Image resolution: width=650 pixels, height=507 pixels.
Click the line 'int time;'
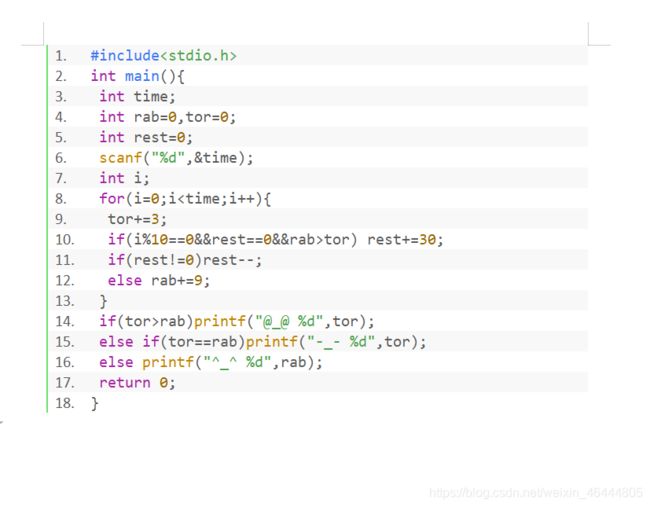click(x=137, y=97)
